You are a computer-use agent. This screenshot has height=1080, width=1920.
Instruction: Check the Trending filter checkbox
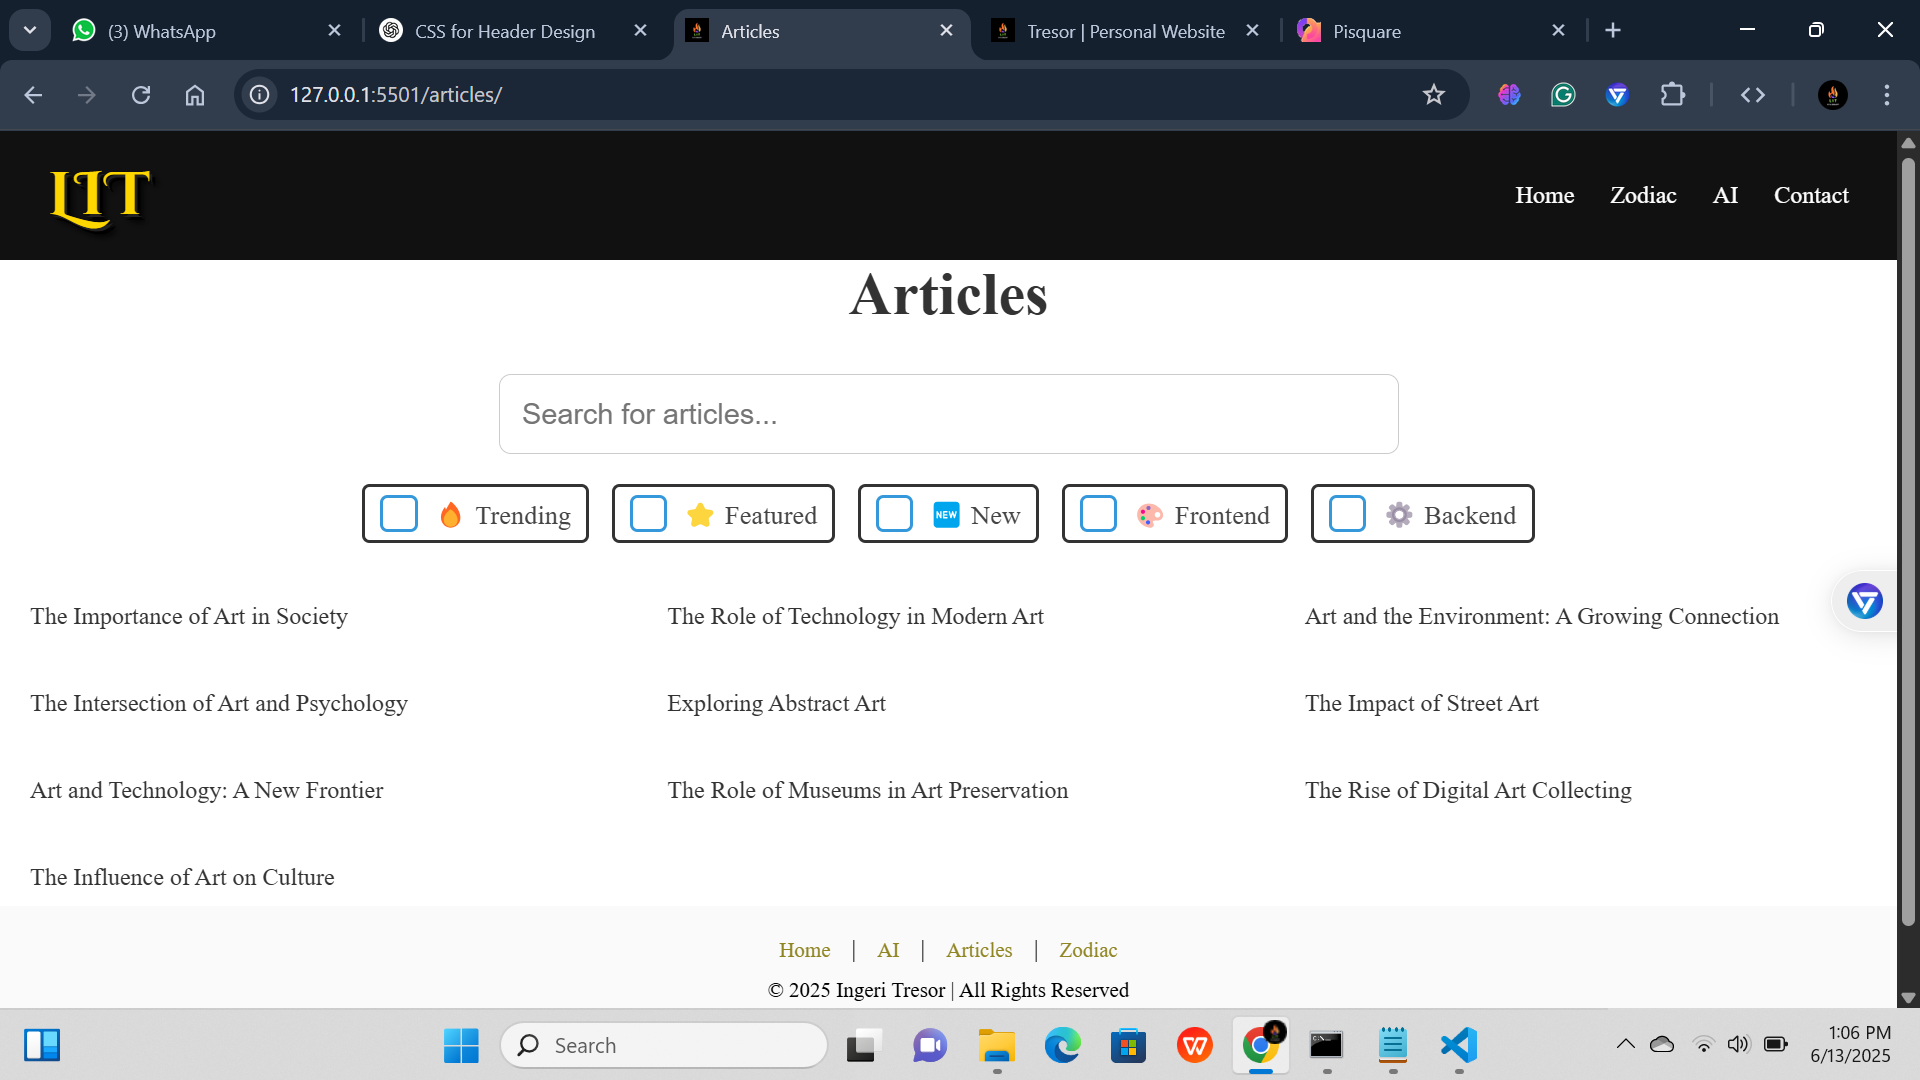pos(399,514)
